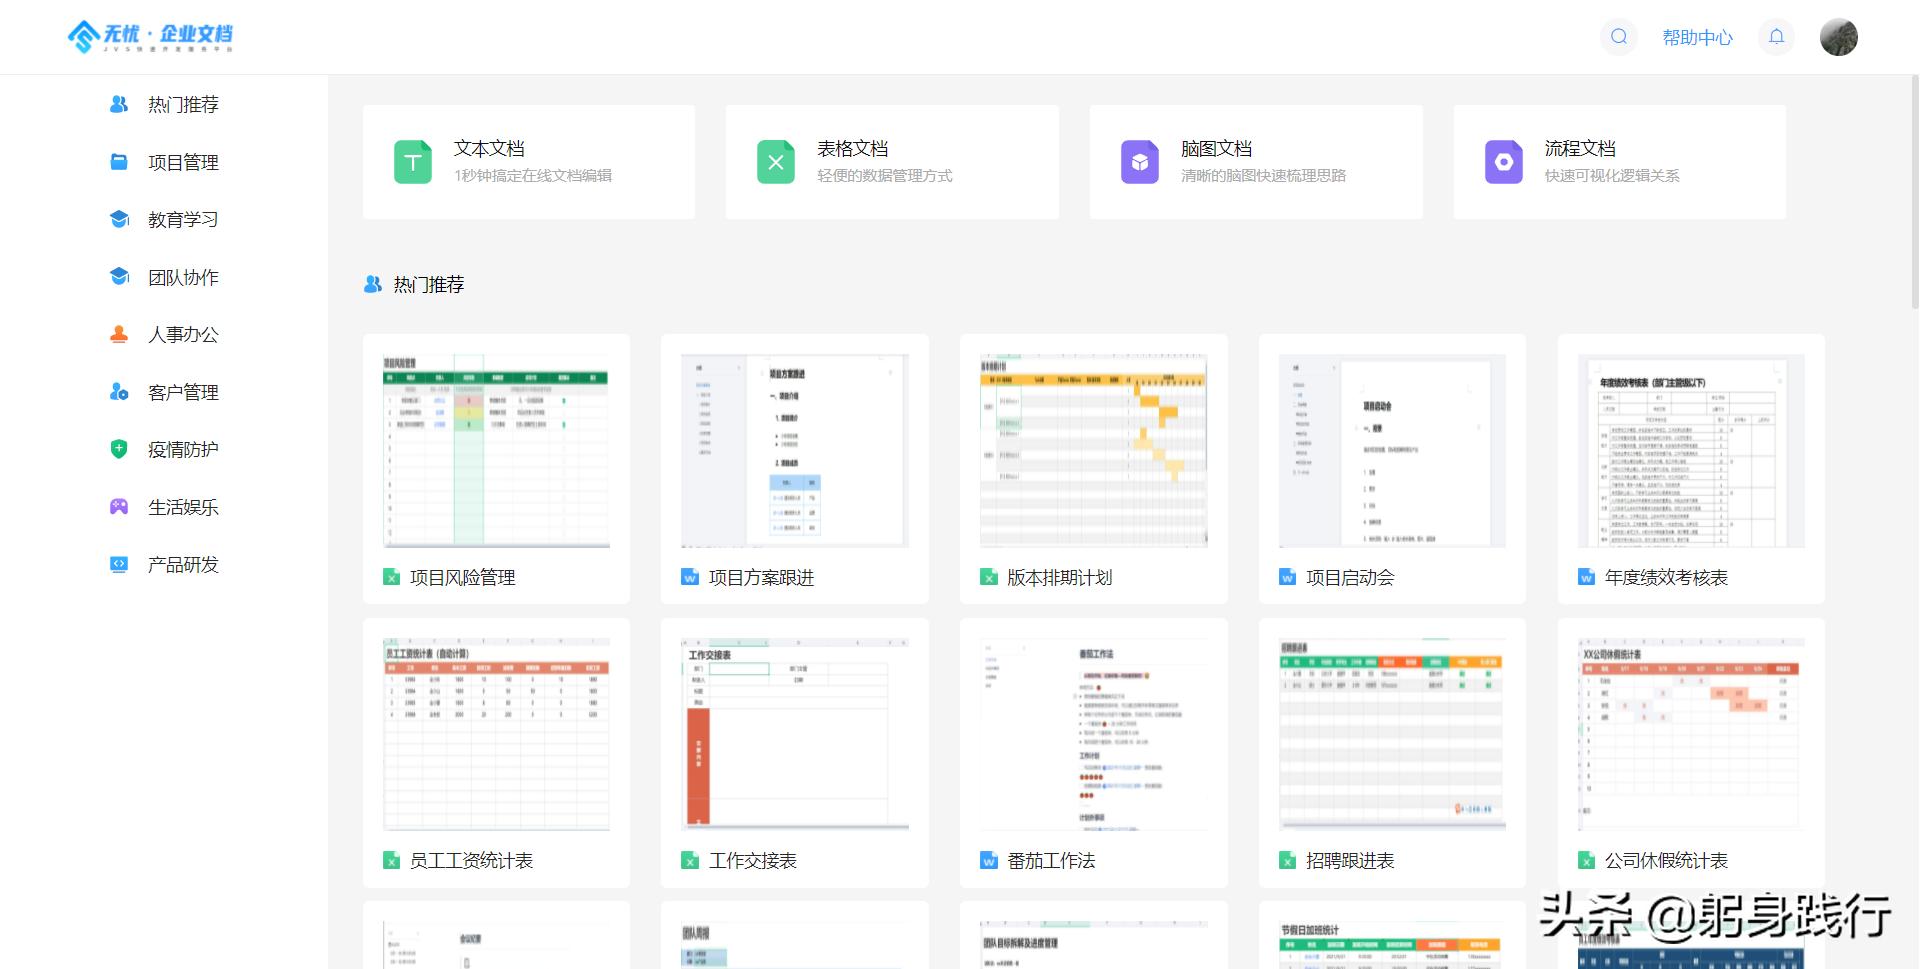Click the green T 文本文档 icon

point(412,162)
